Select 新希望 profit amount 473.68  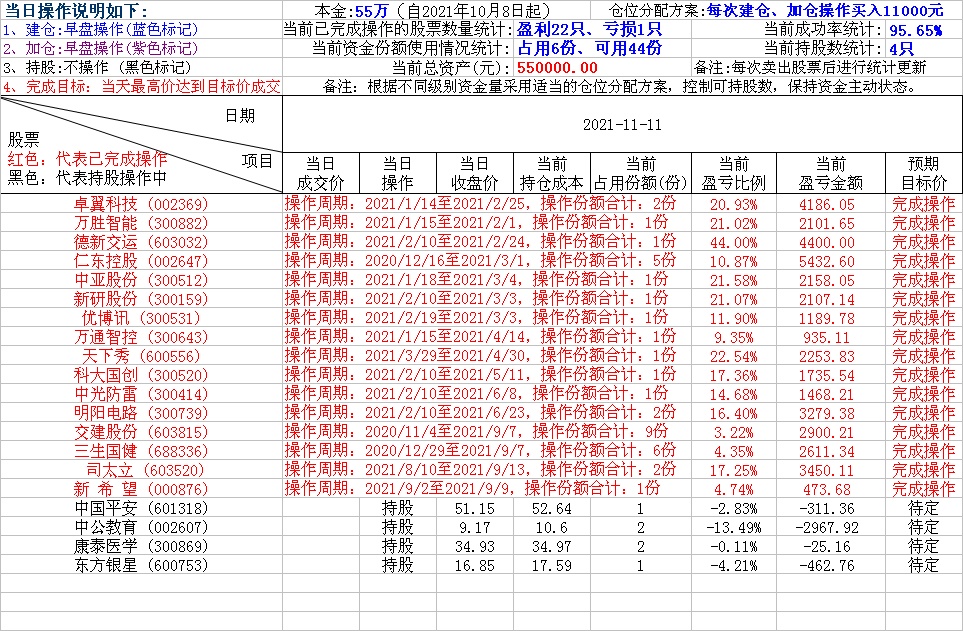tap(827, 490)
